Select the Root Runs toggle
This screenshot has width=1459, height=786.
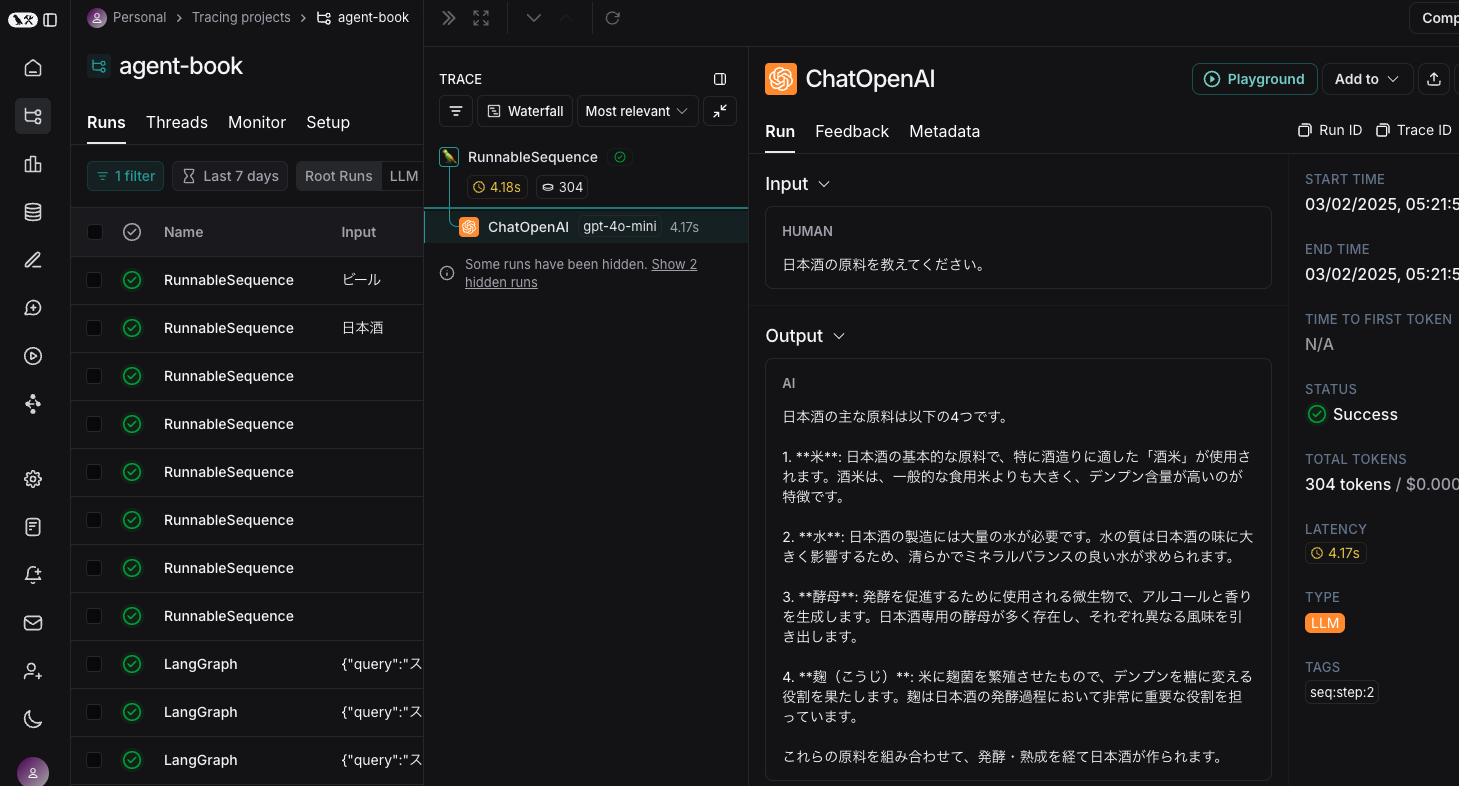(x=339, y=176)
